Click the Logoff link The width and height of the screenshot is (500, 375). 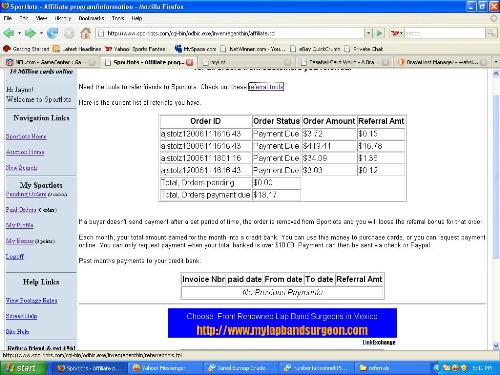[x=15, y=256]
